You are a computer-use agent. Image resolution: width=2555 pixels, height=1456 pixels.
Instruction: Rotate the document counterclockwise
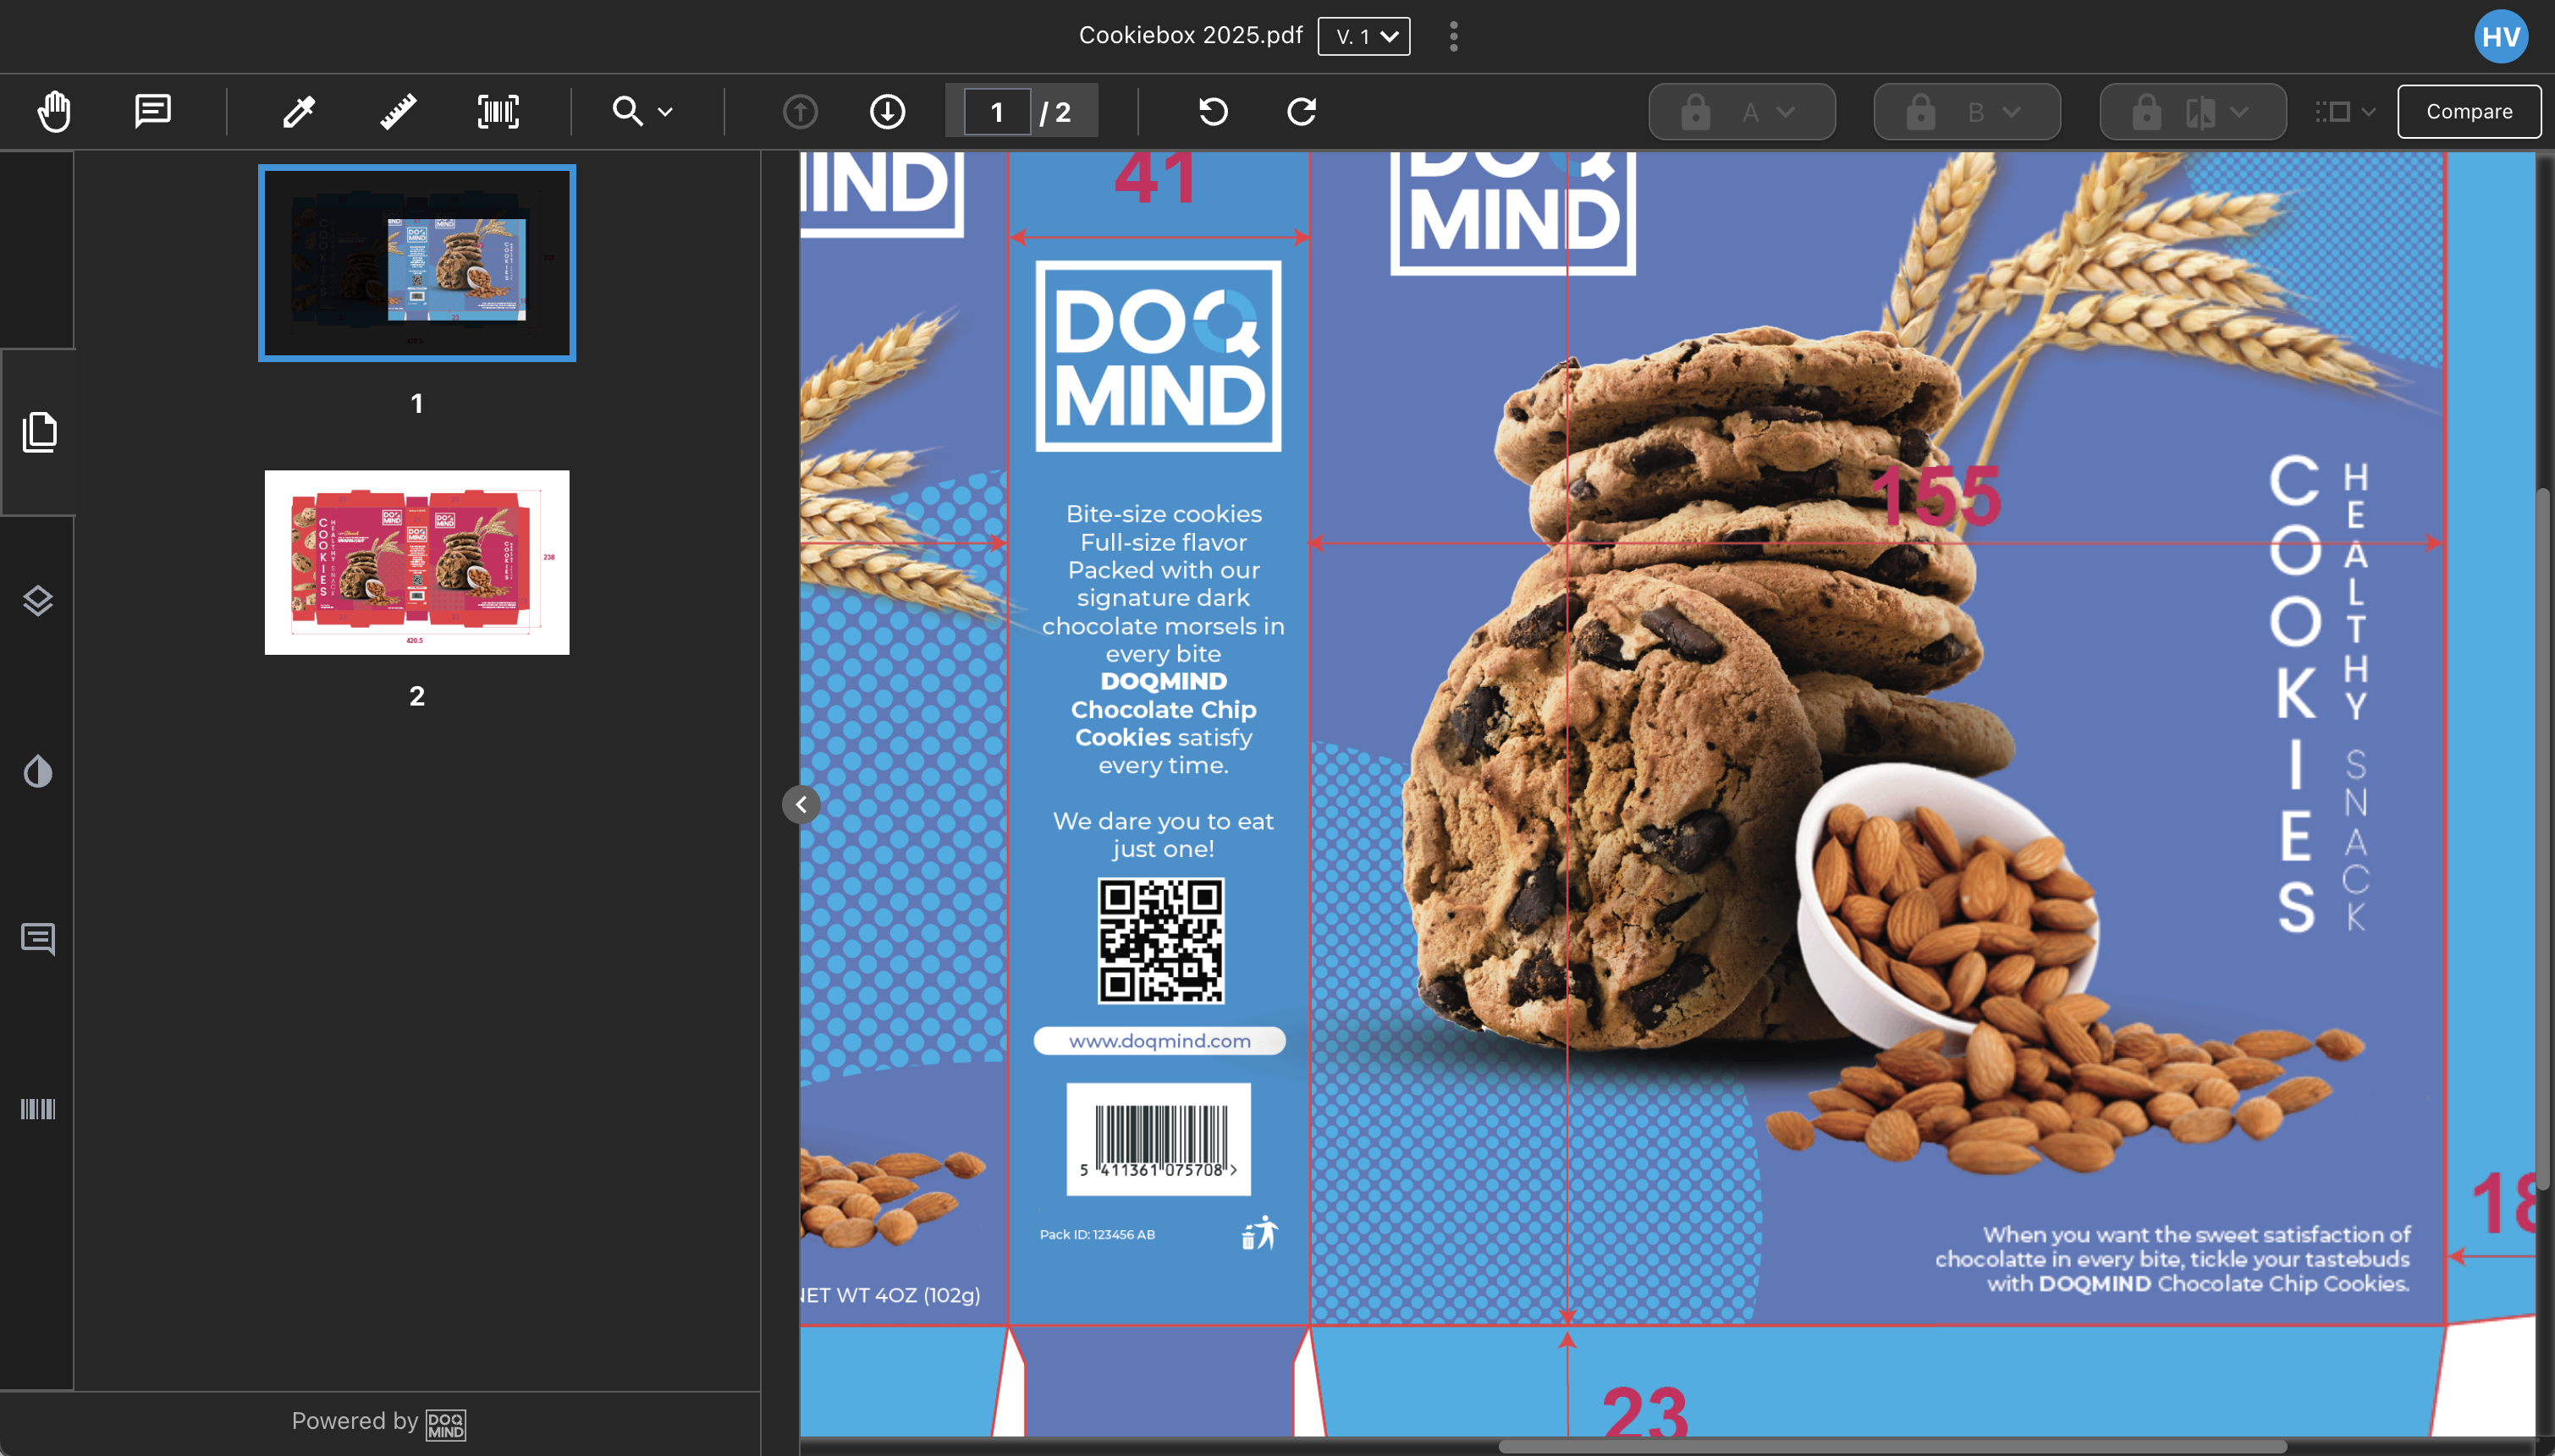click(x=1213, y=111)
